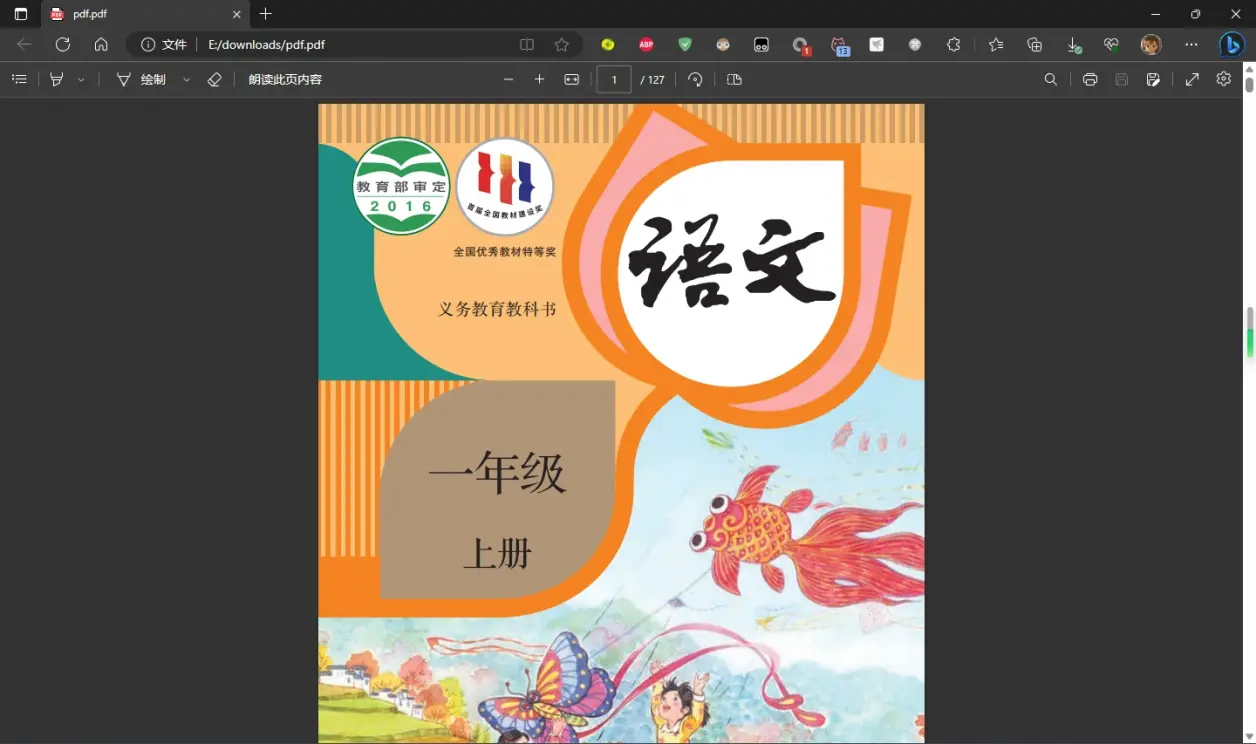Image resolution: width=1256 pixels, height=744 pixels.
Task: Open the Bing Copilot sidebar
Action: (x=1232, y=44)
